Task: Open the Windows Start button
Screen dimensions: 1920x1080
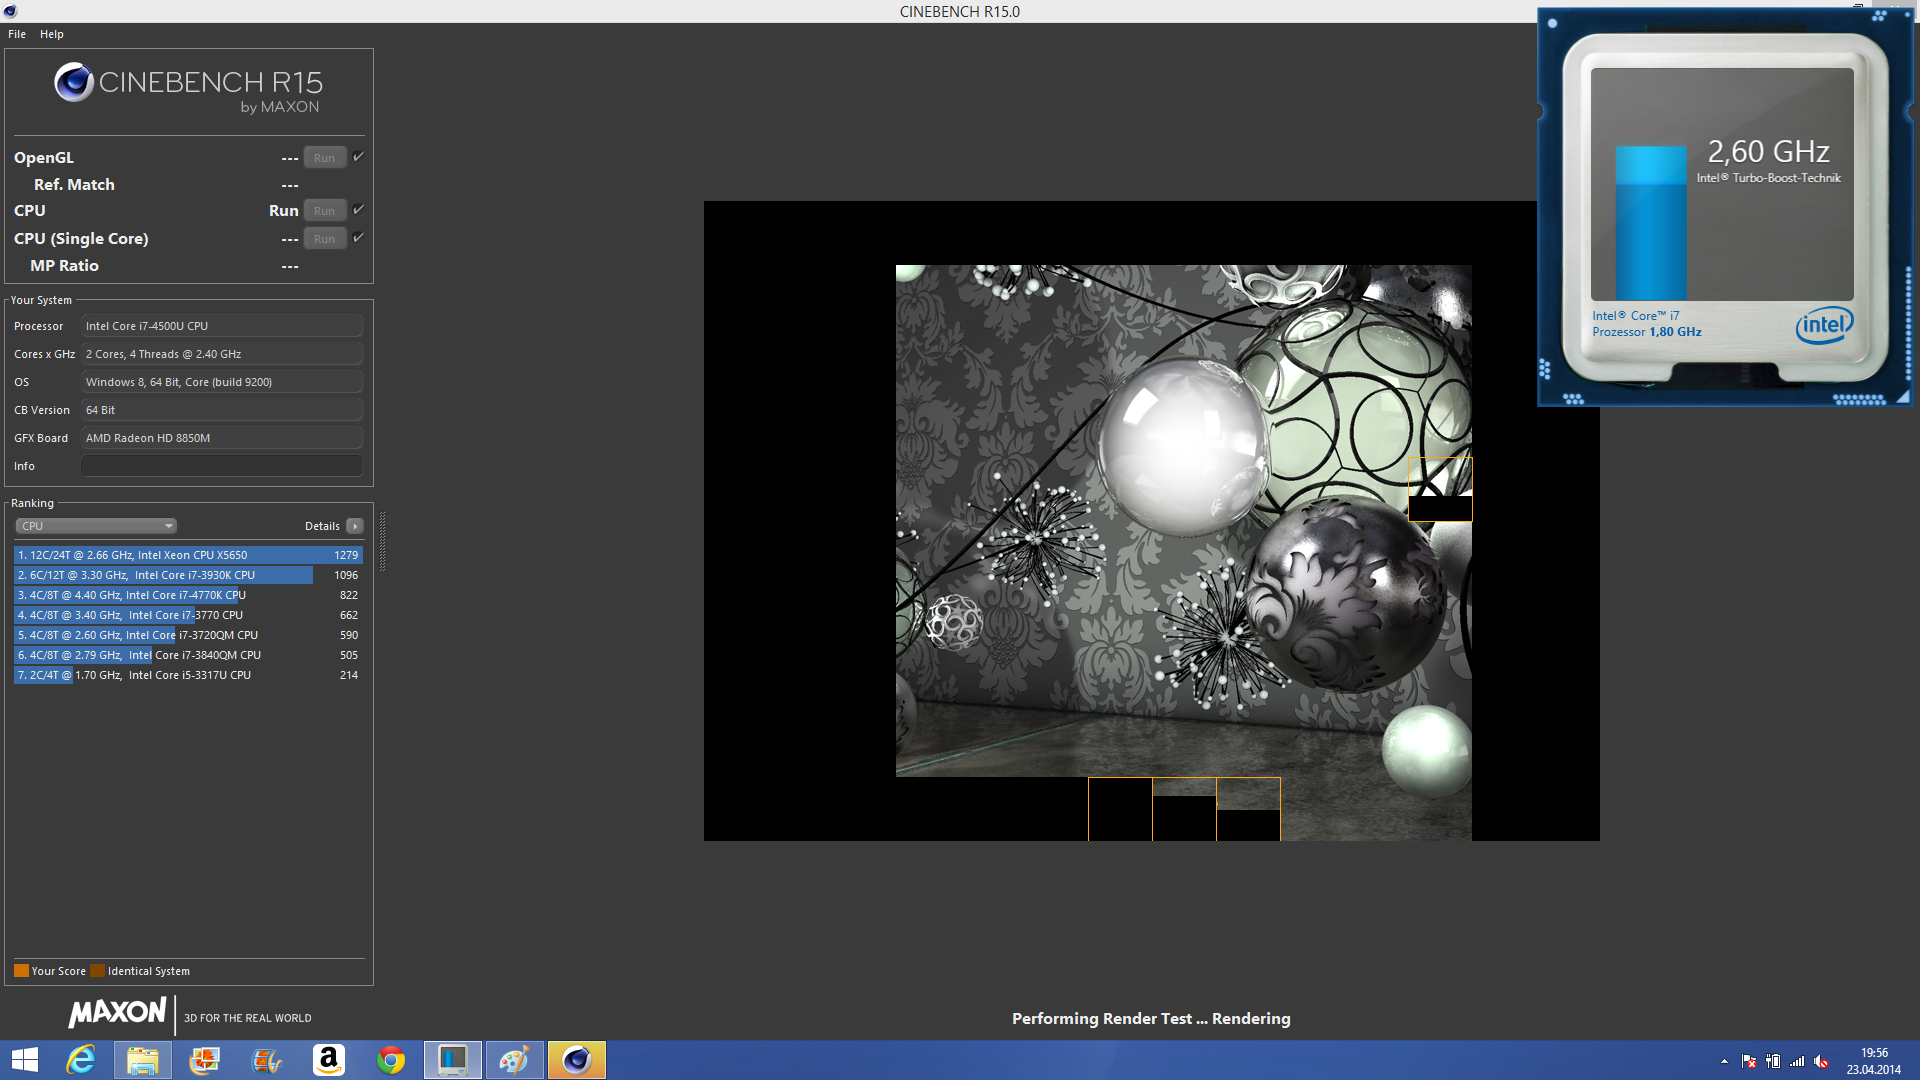Action: 24,1060
